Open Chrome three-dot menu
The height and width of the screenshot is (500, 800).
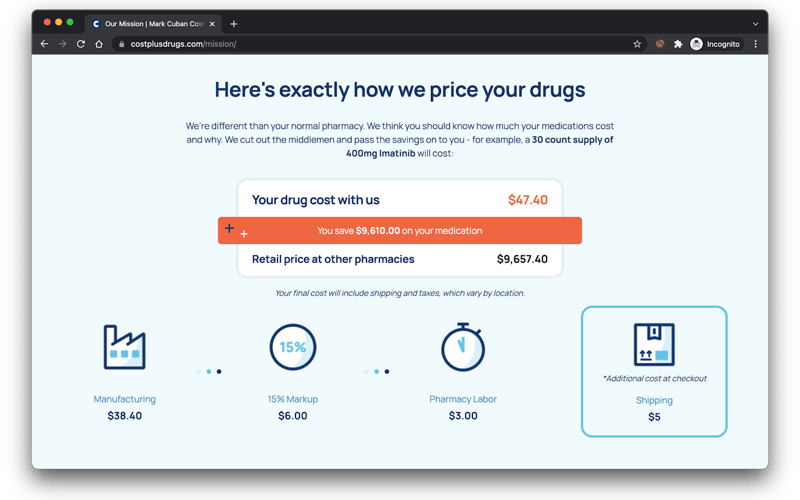(756, 44)
